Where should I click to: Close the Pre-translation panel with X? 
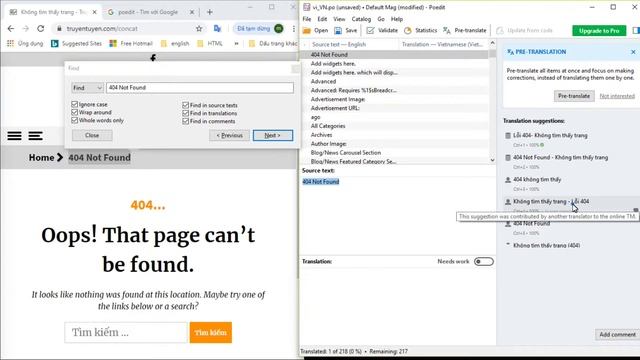633,52
